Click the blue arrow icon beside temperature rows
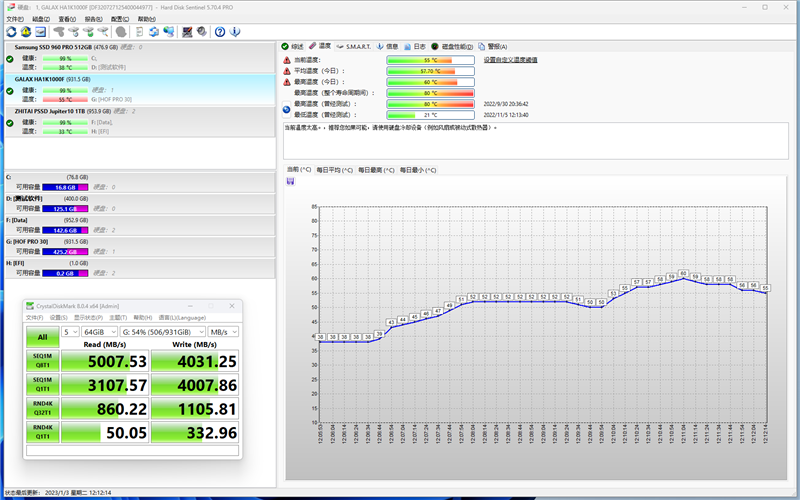The height and width of the screenshot is (500, 800). tap(287, 109)
